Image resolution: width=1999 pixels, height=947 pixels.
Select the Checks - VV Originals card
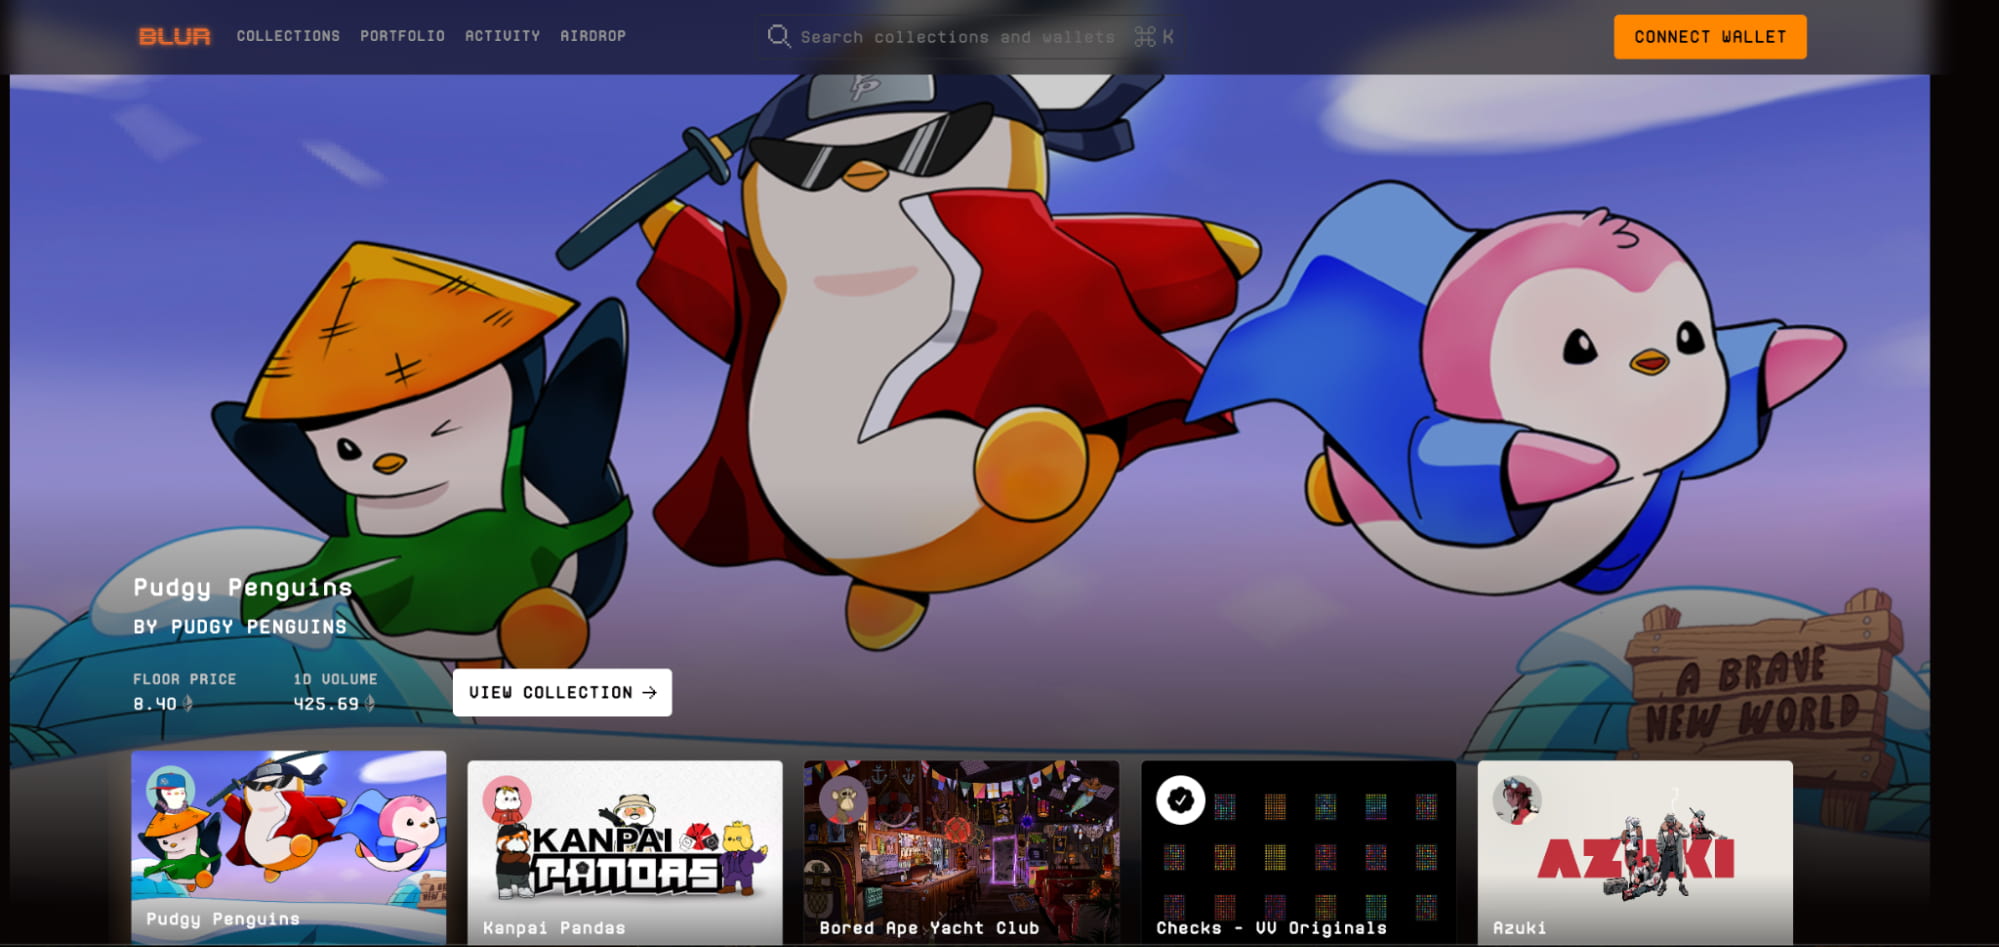click(x=1298, y=853)
